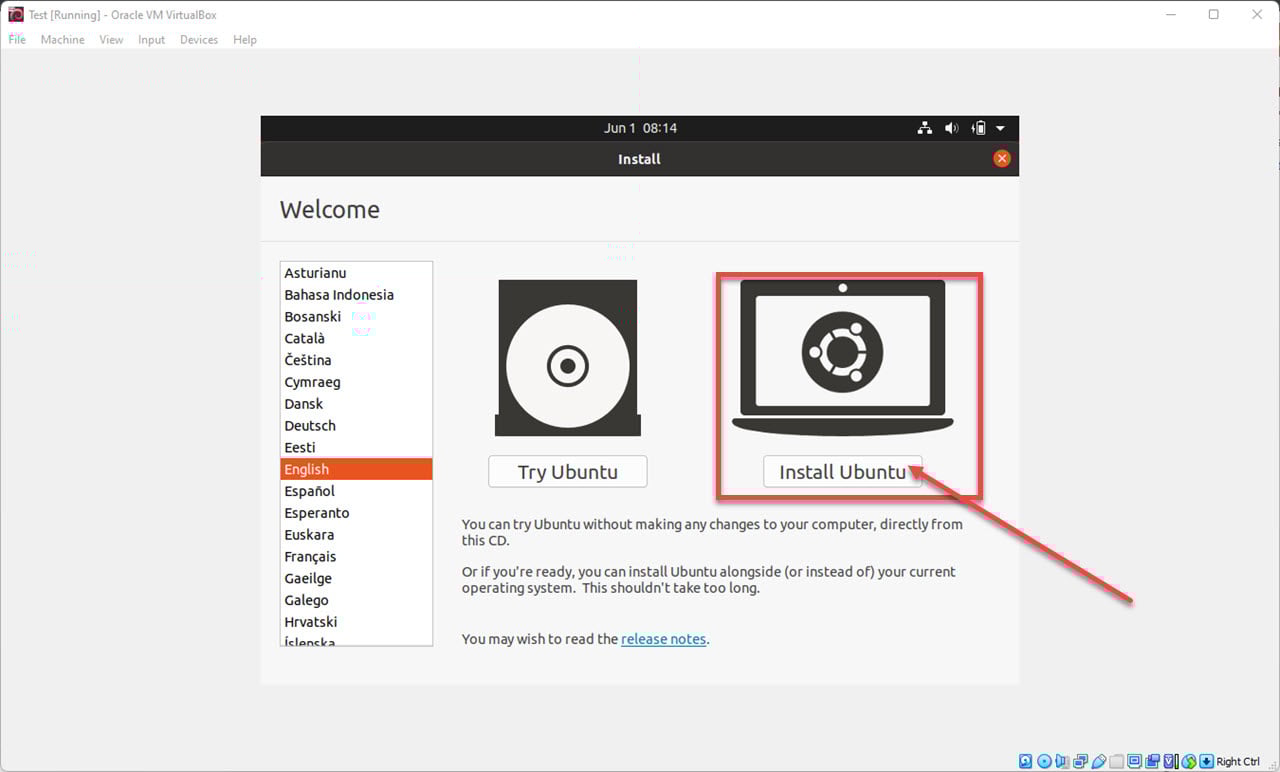Select Dansk language
This screenshot has width=1280, height=772.
(356, 404)
